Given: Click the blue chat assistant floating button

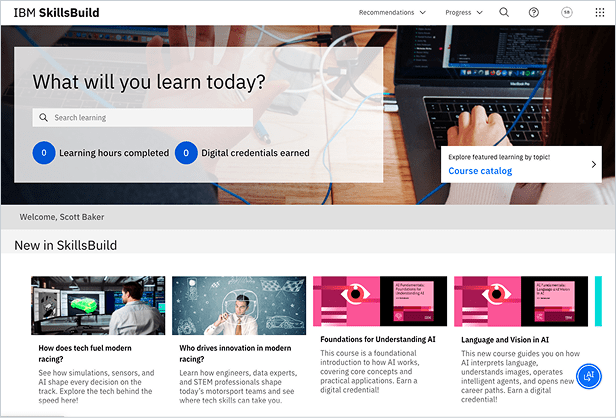Looking at the screenshot, I should [x=589, y=376].
